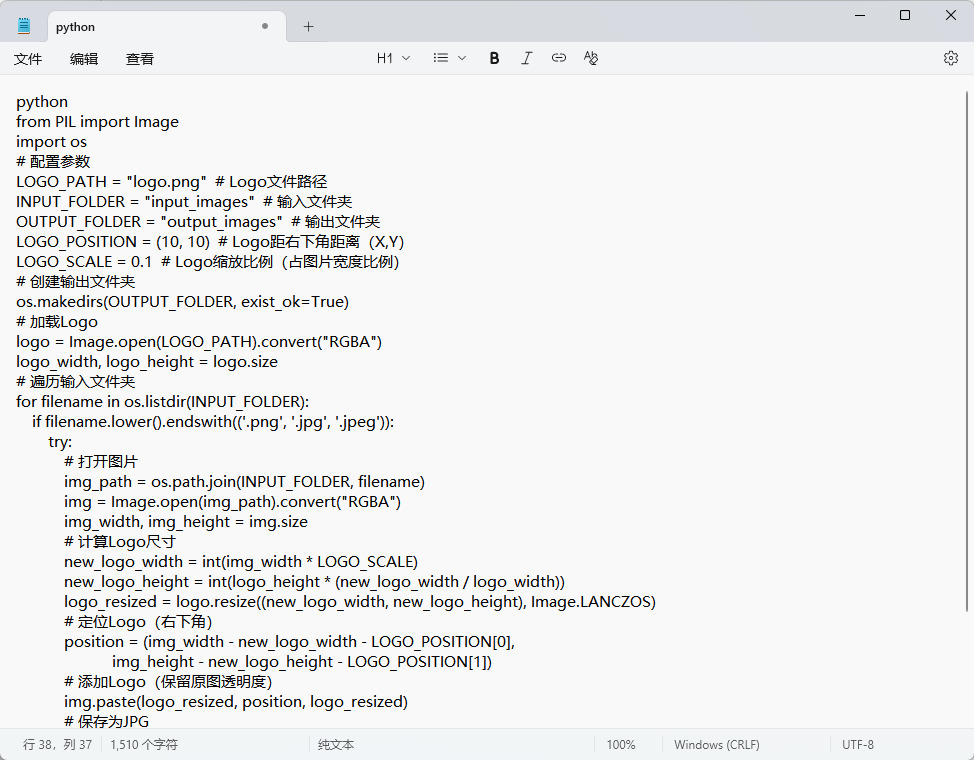Open the 查看 menu
The height and width of the screenshot is (760, 974).
pos(140,59)
